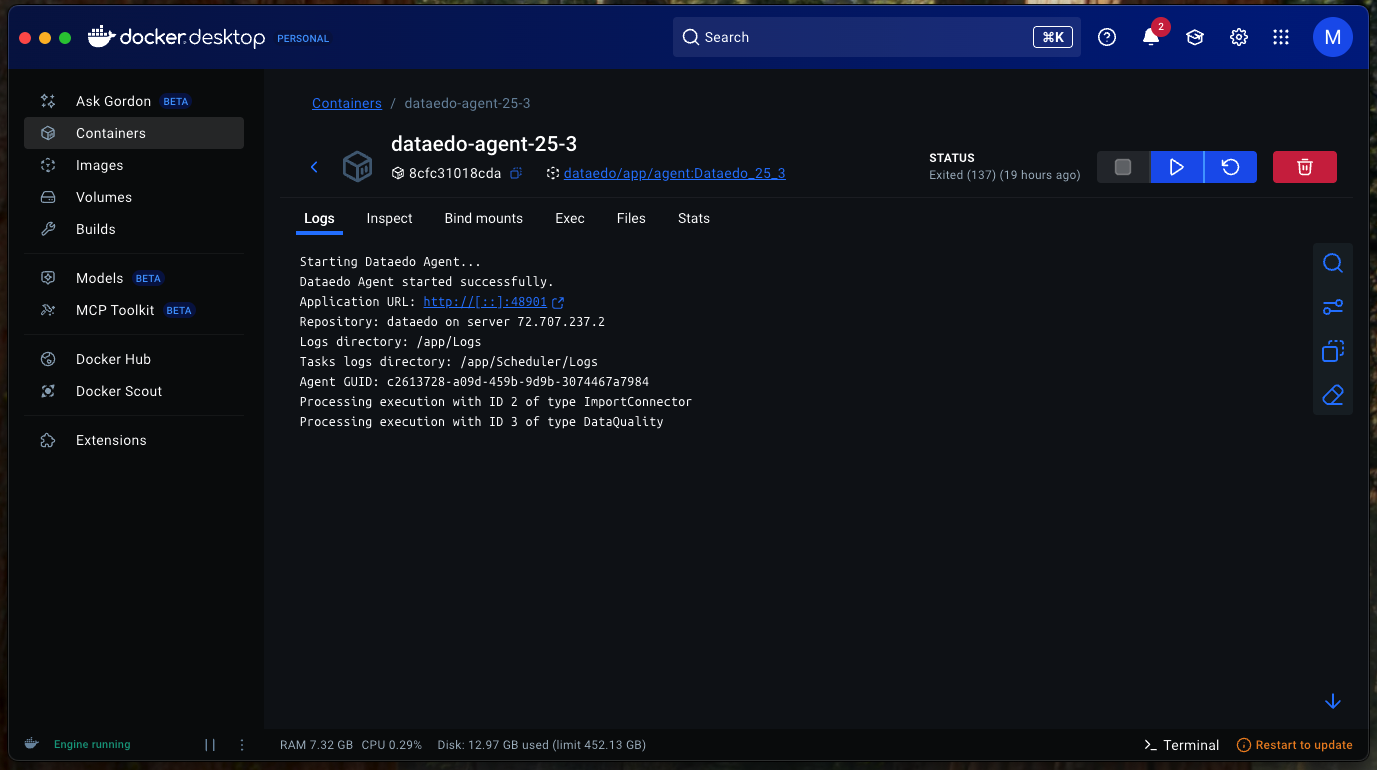The image size is (1377, 770).
Task: Open Models beta section
Action: tap(133, 278)
